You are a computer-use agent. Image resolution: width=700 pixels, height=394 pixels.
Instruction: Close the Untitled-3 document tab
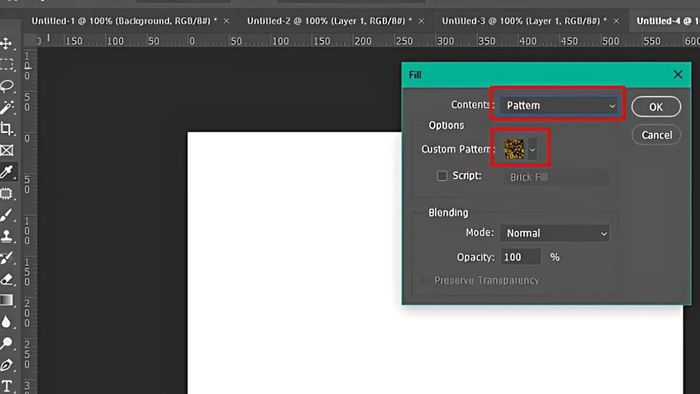616,21
